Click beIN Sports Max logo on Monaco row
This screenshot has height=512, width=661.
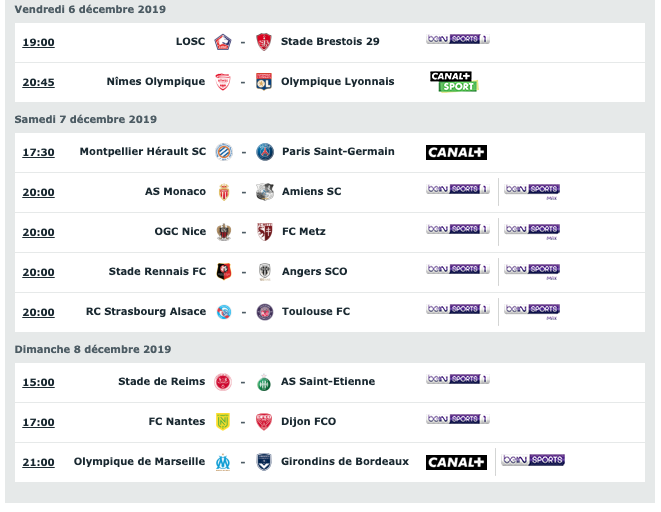coord(532,192)
